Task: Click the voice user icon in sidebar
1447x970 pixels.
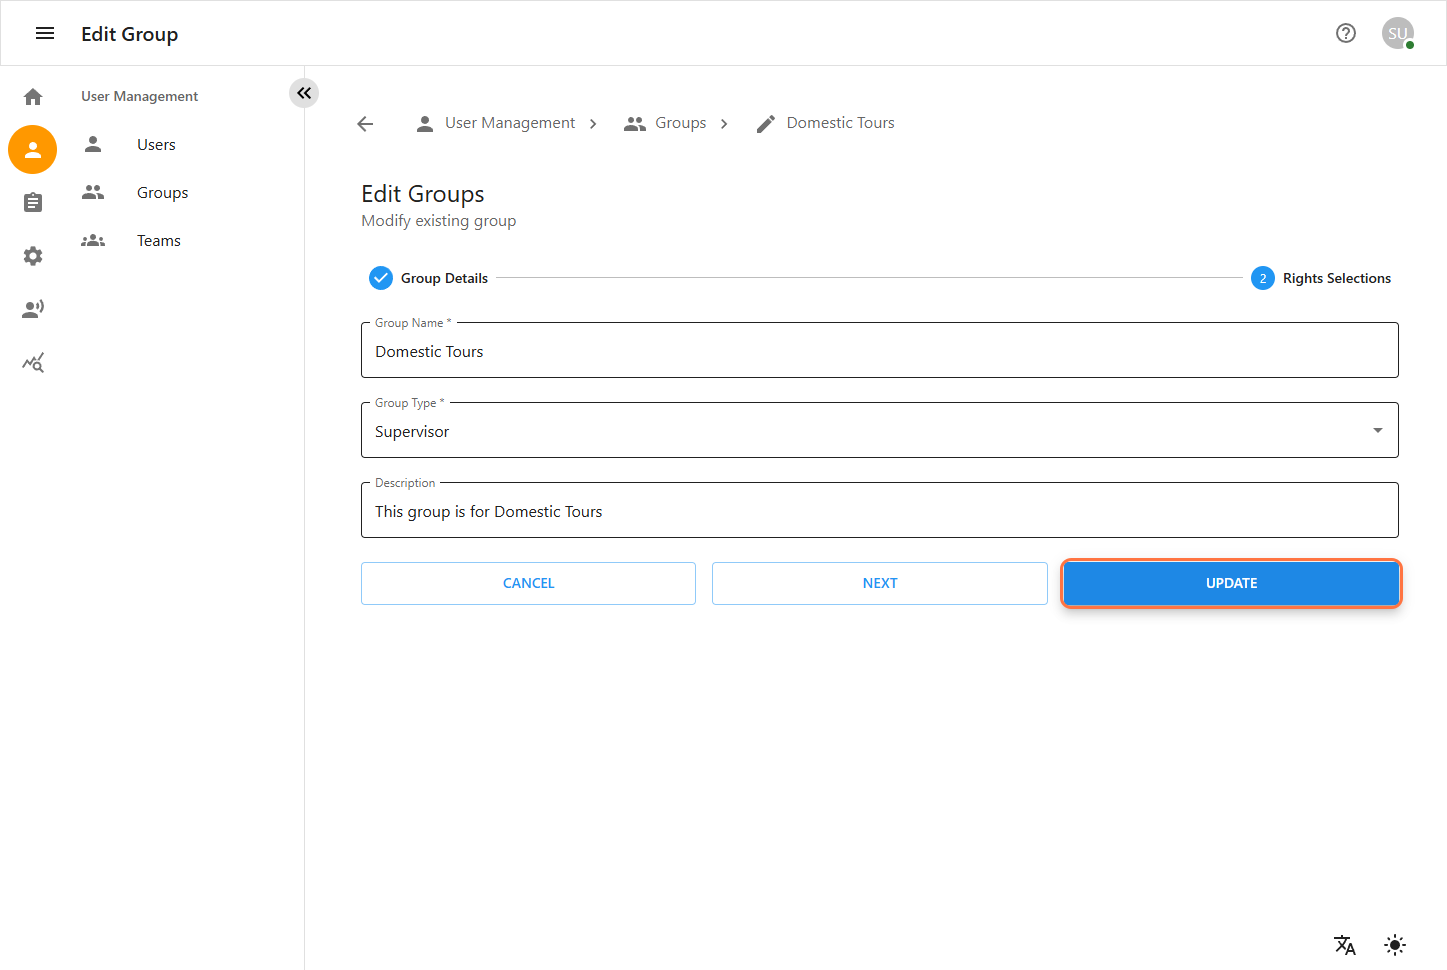Action: tap(33, 309)
